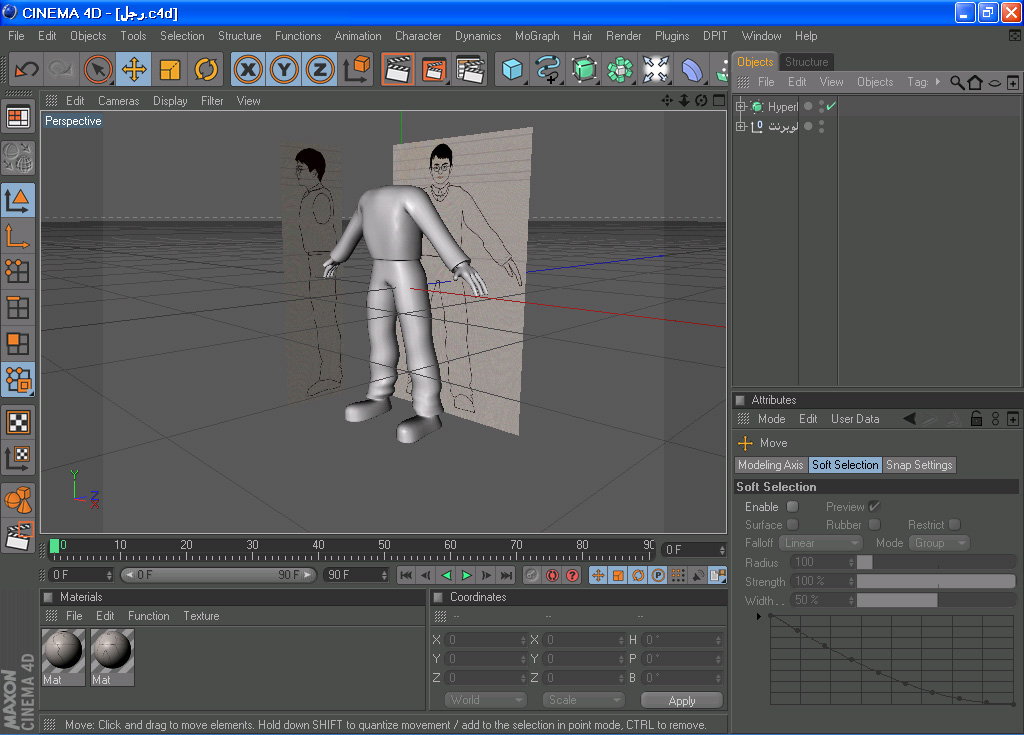Viewport: 1024px width, 735px height.
Task: Toggle Z axis lock
Action: pyautogui.click(x=320, y=69)
